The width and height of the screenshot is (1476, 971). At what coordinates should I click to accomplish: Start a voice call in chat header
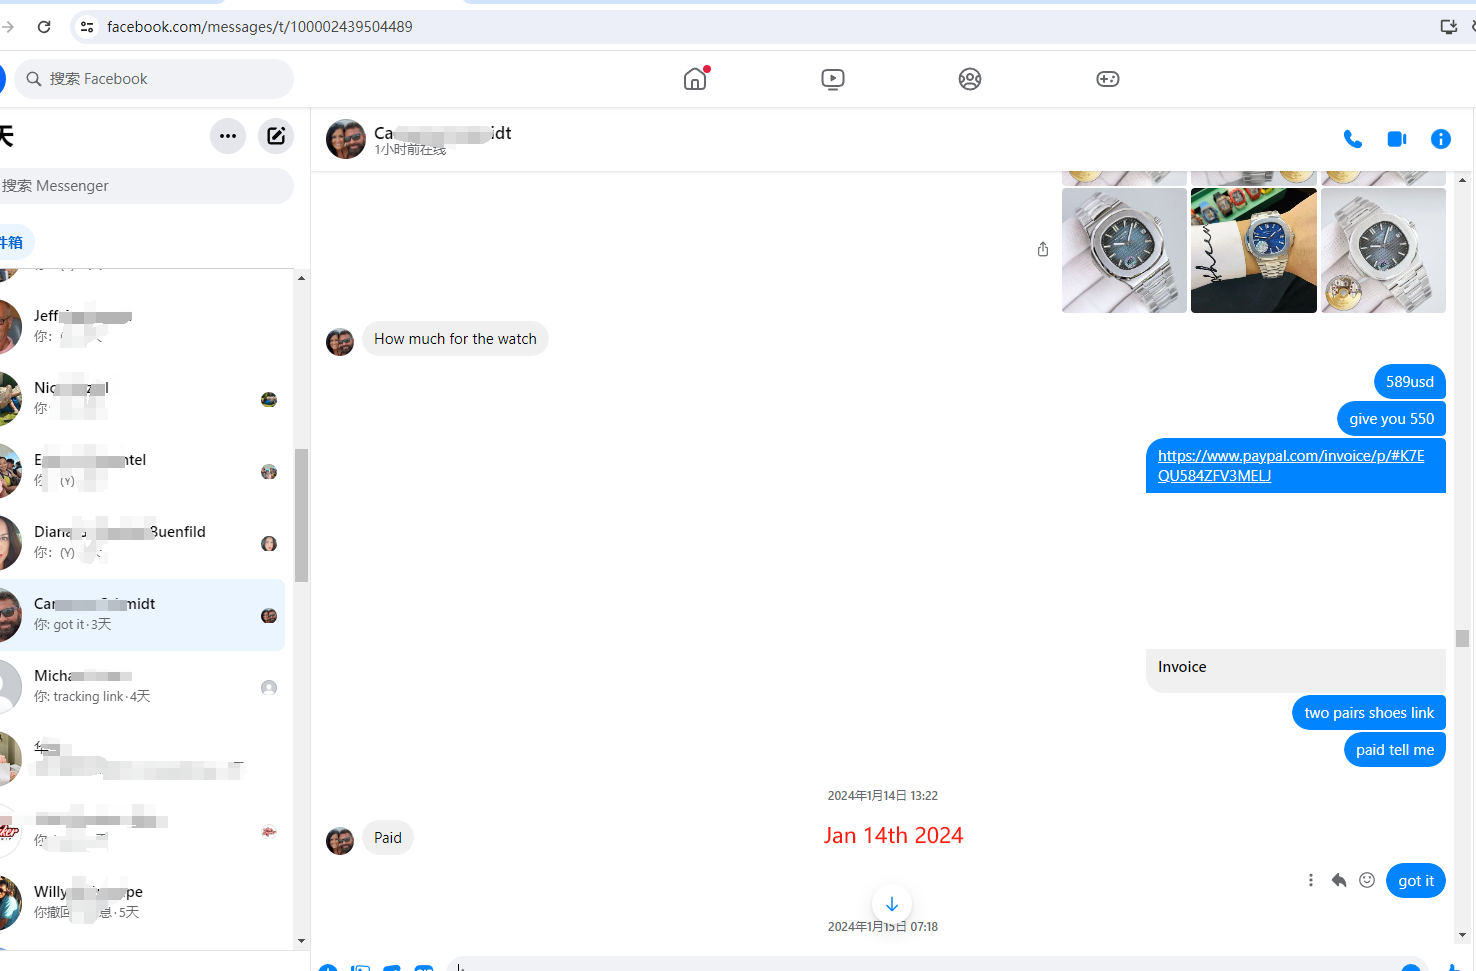(x=1352, y=139)
